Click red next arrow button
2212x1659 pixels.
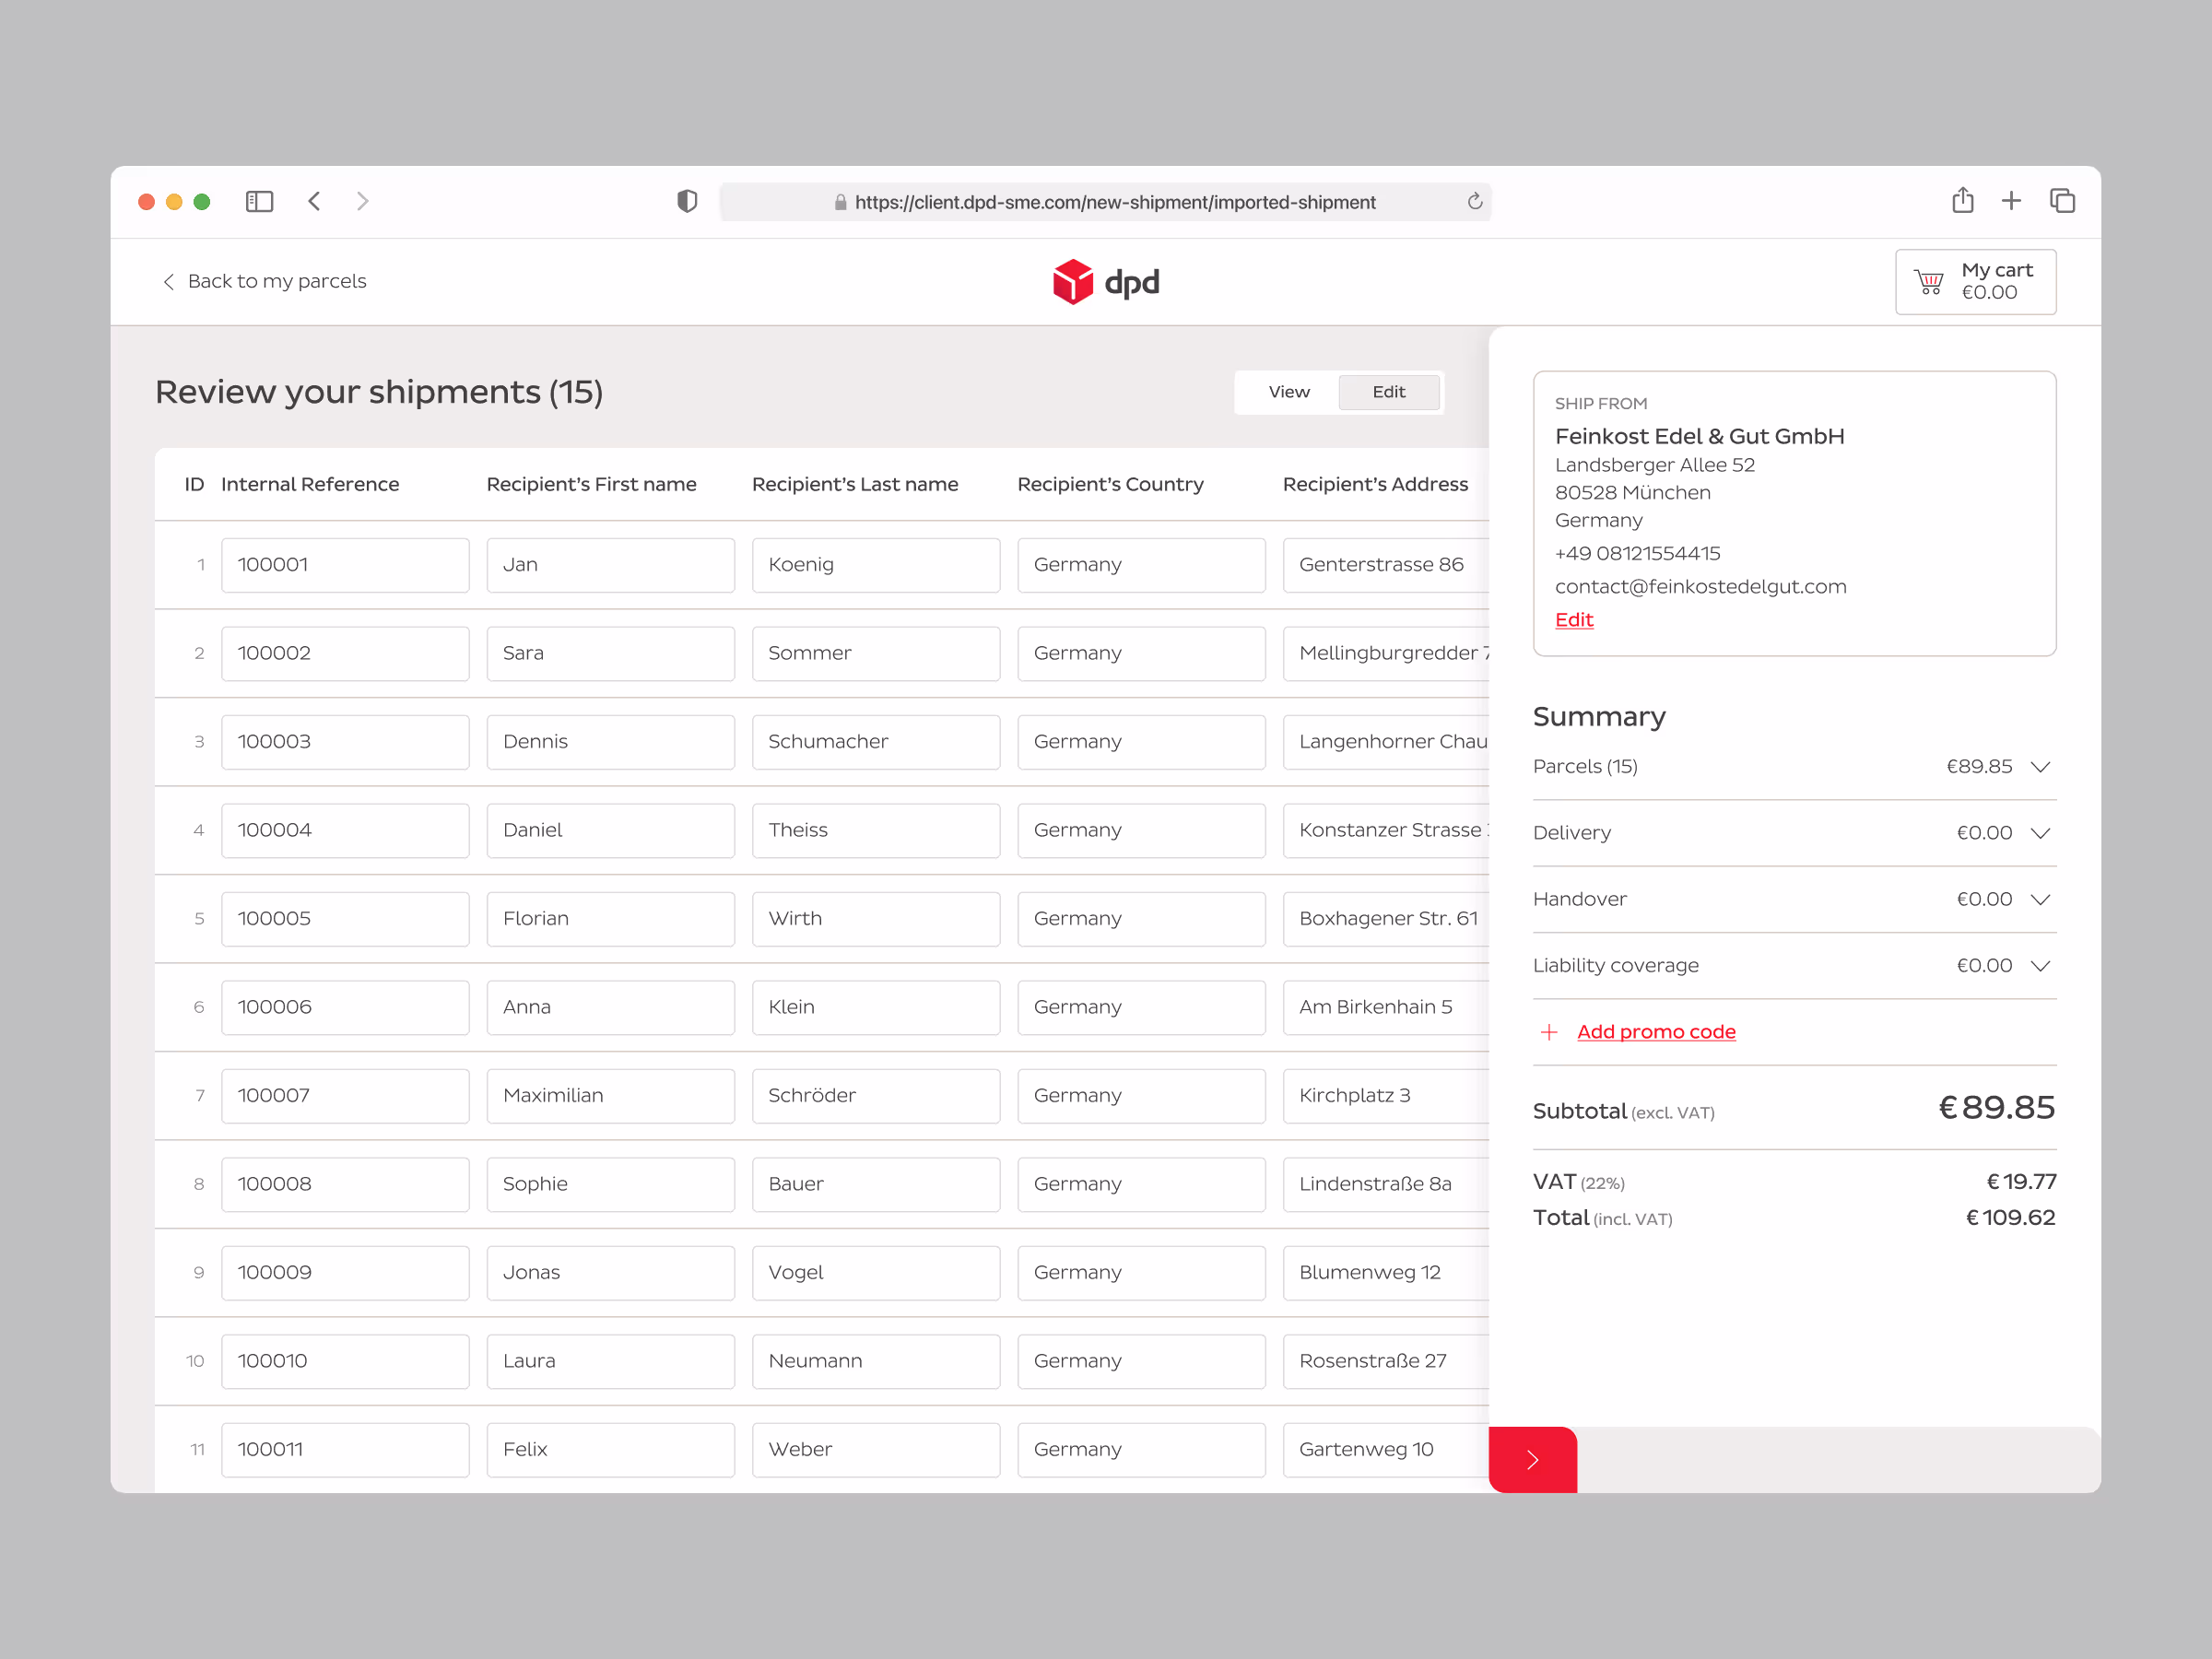coord(1532,1459)
